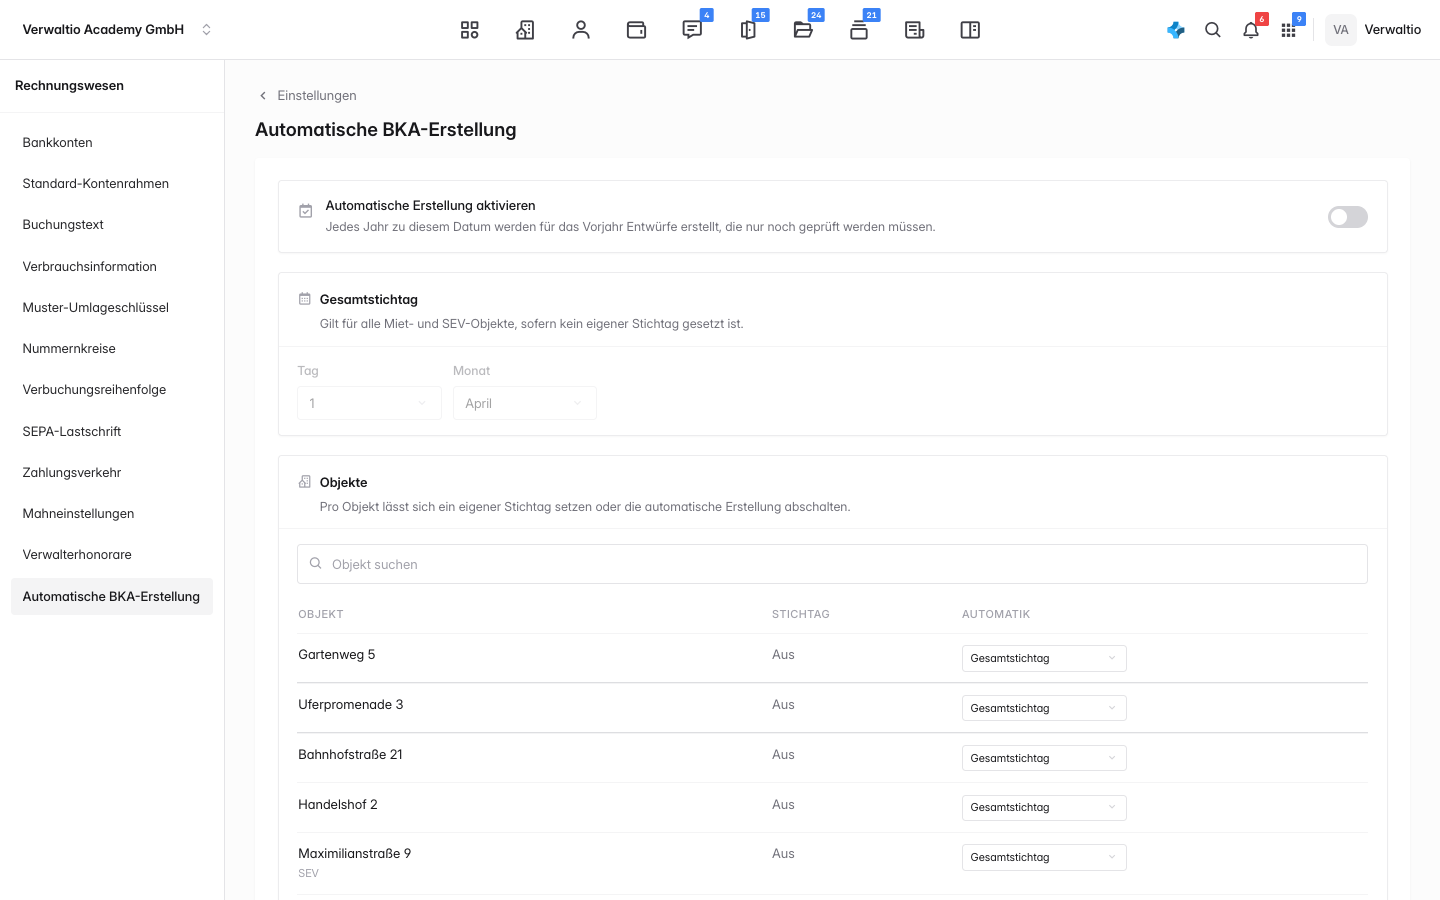Open the wallet icon in top navigation
Screen dimensions: 1440x900
[636, 30]
